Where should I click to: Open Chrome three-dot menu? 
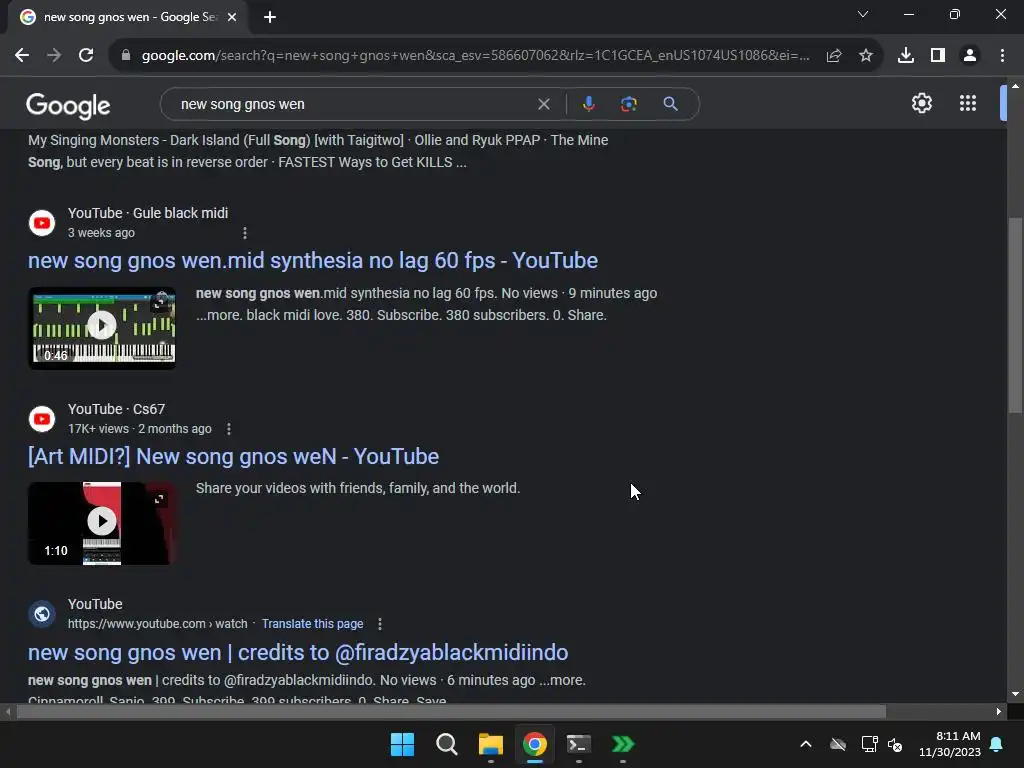(1002, 56)
